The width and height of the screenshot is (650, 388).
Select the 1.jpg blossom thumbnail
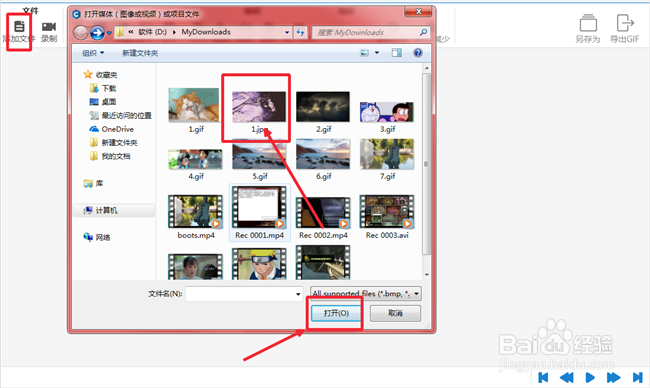click(x=259, y=107)
